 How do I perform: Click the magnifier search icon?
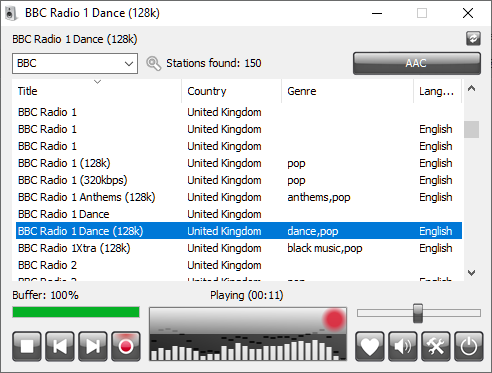coord(153,63)
